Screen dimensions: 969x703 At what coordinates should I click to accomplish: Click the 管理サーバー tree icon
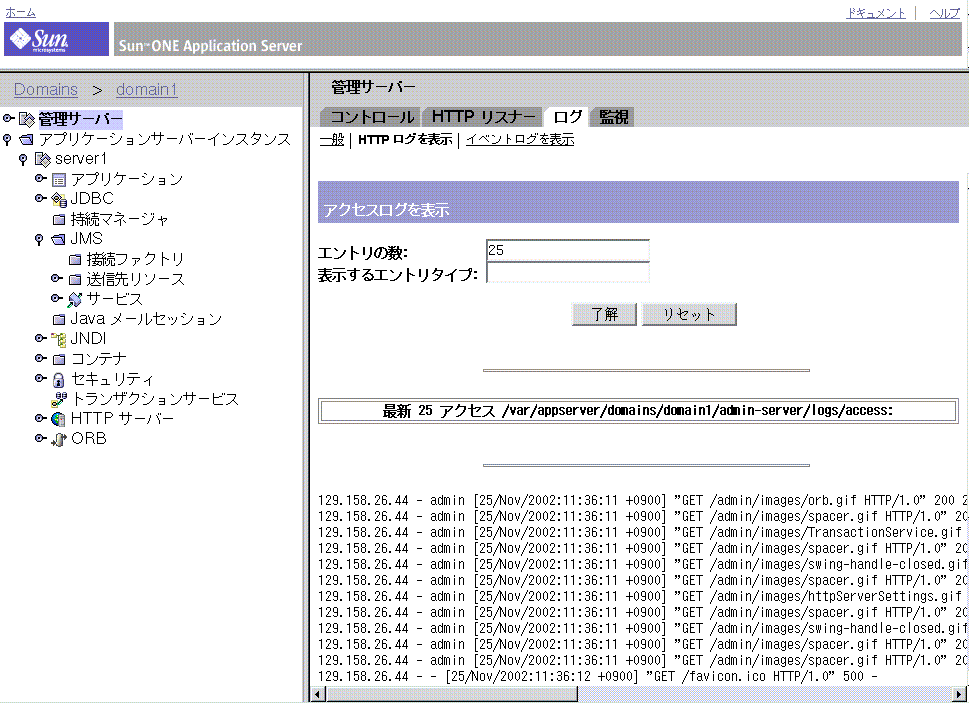(x=27, y=119)
